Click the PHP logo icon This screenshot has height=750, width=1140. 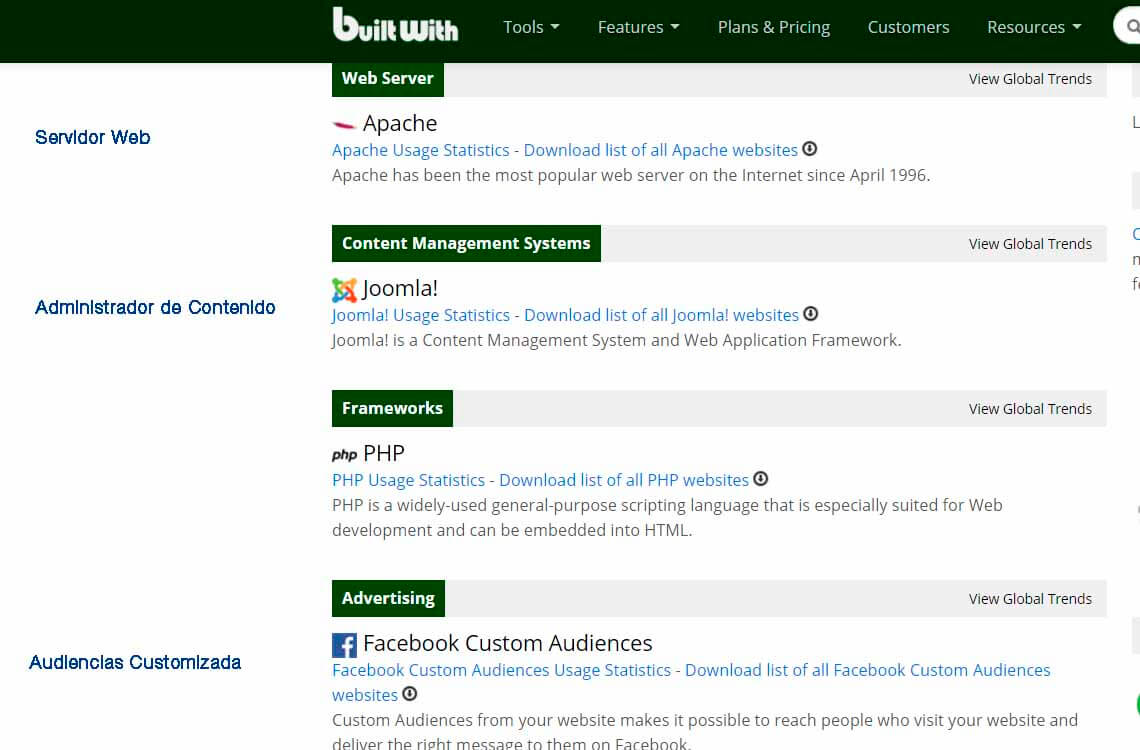point(344,455)
